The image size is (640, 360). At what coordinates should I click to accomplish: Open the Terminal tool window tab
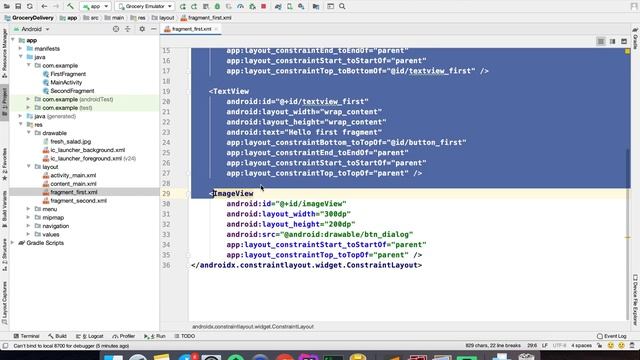[x=27, y=336]
